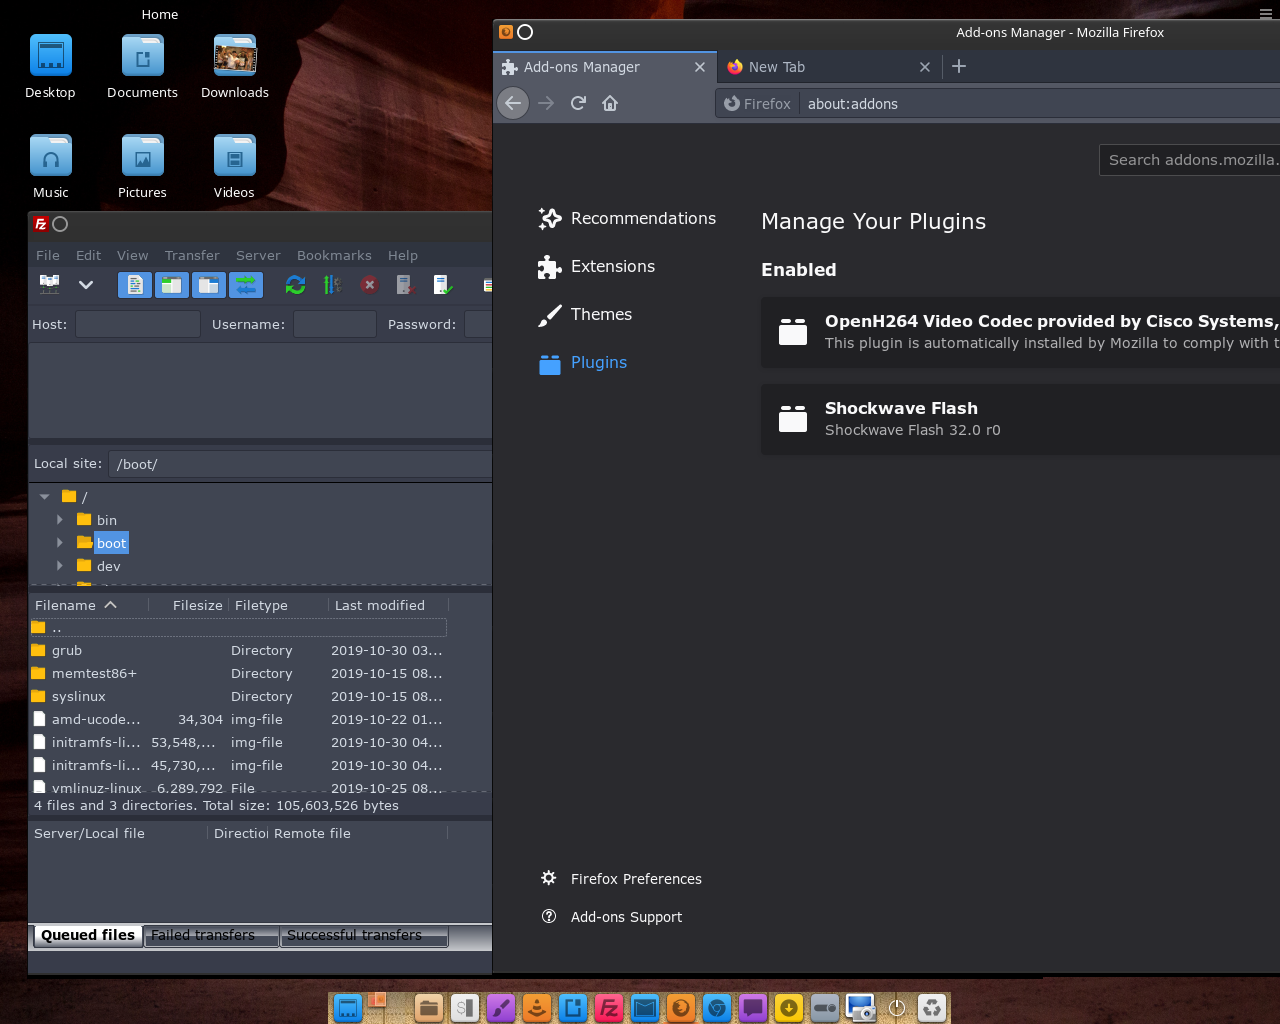Image resolution: width=1280 pixels, height=1024 pixels.
Task: Open the Downloads folder on desktop
Action: click(235, 67)
